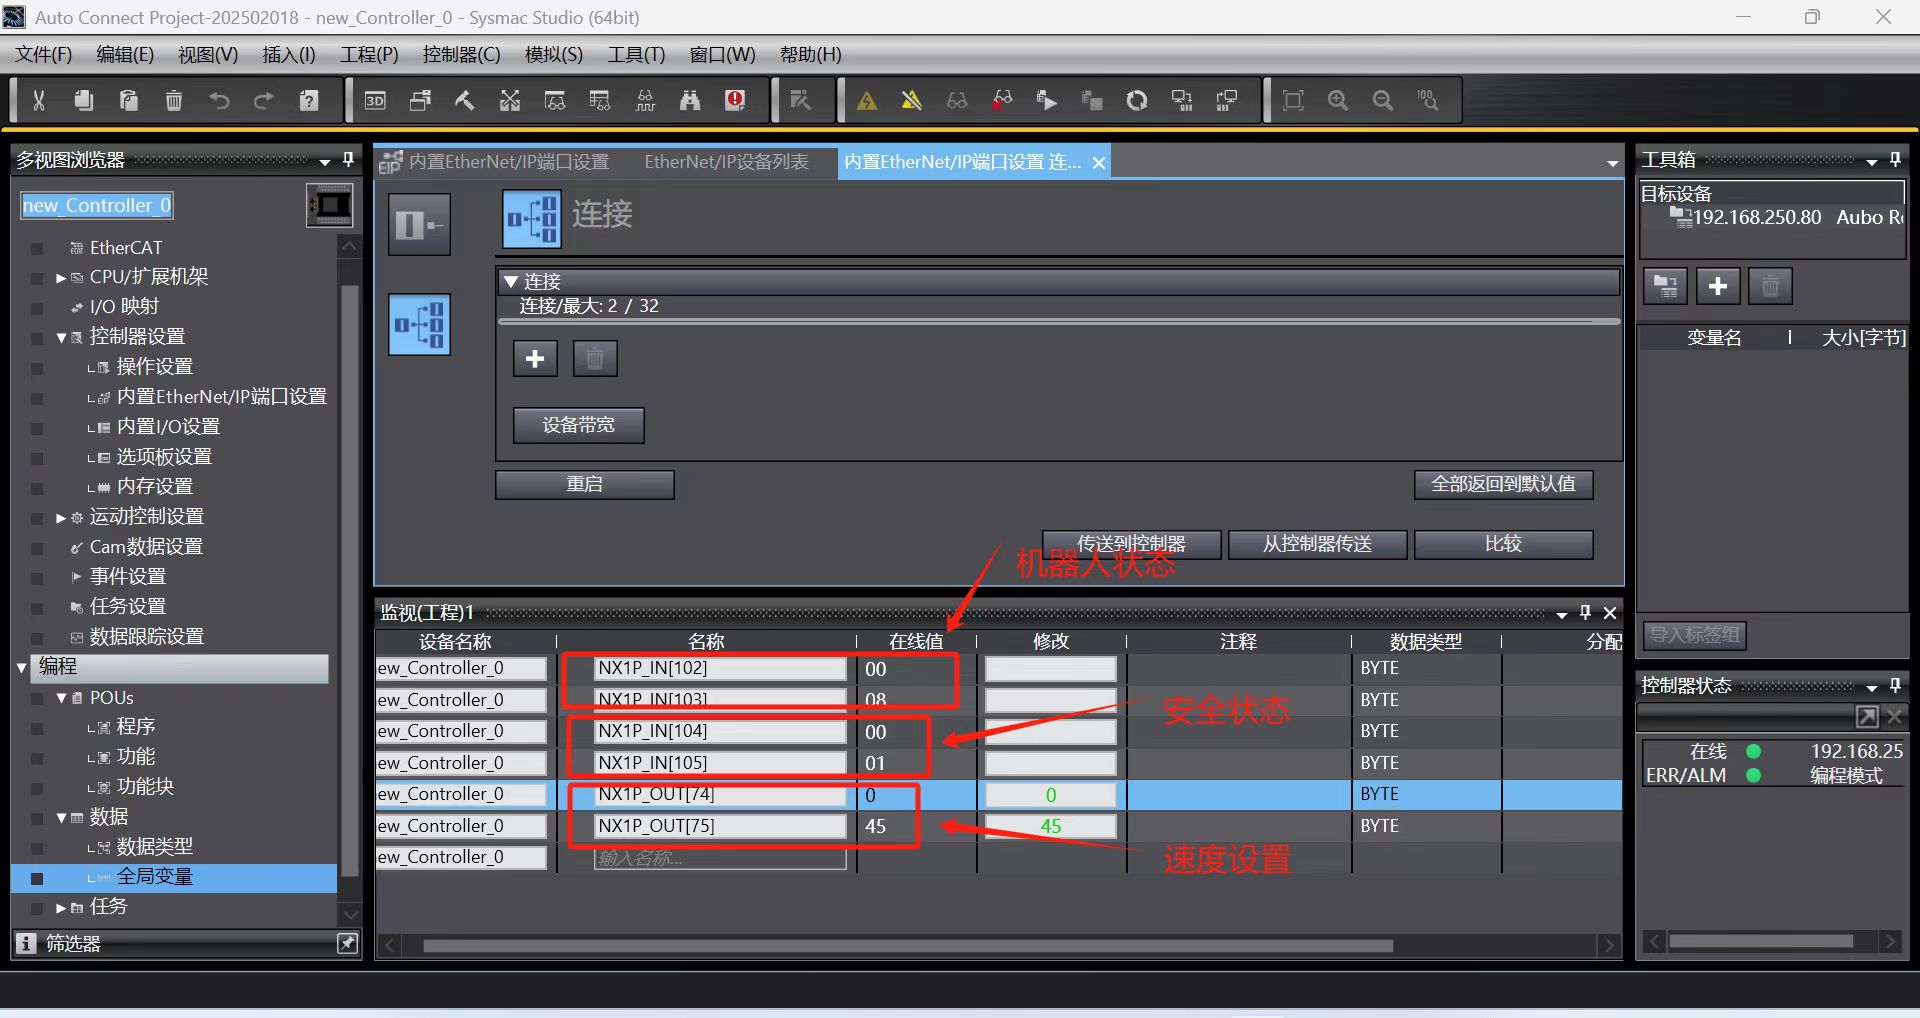The image size is (1920, 1018).
Task: Open the 工具(T) menu
Action: (x=636, y=54)
